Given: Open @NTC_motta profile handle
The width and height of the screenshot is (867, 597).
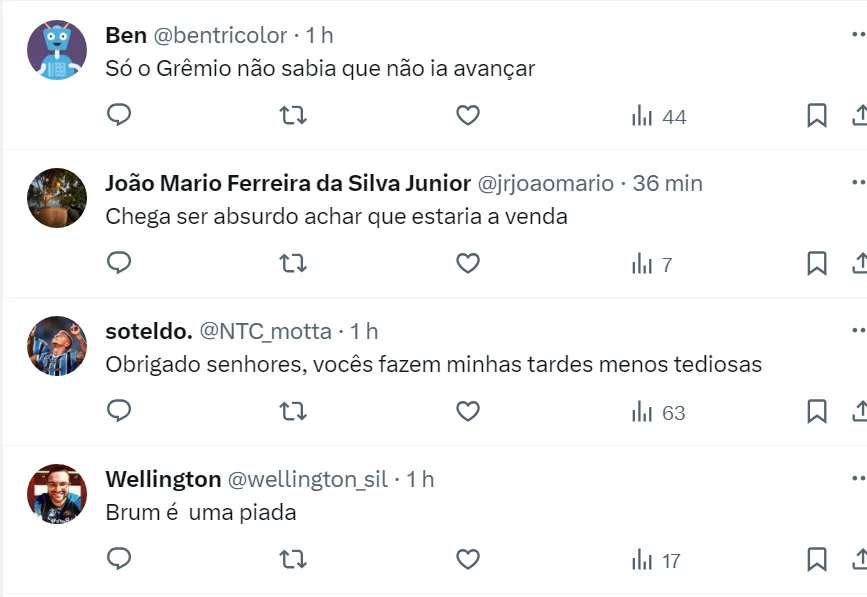Looking at the screenshot, I should (267, 331).
